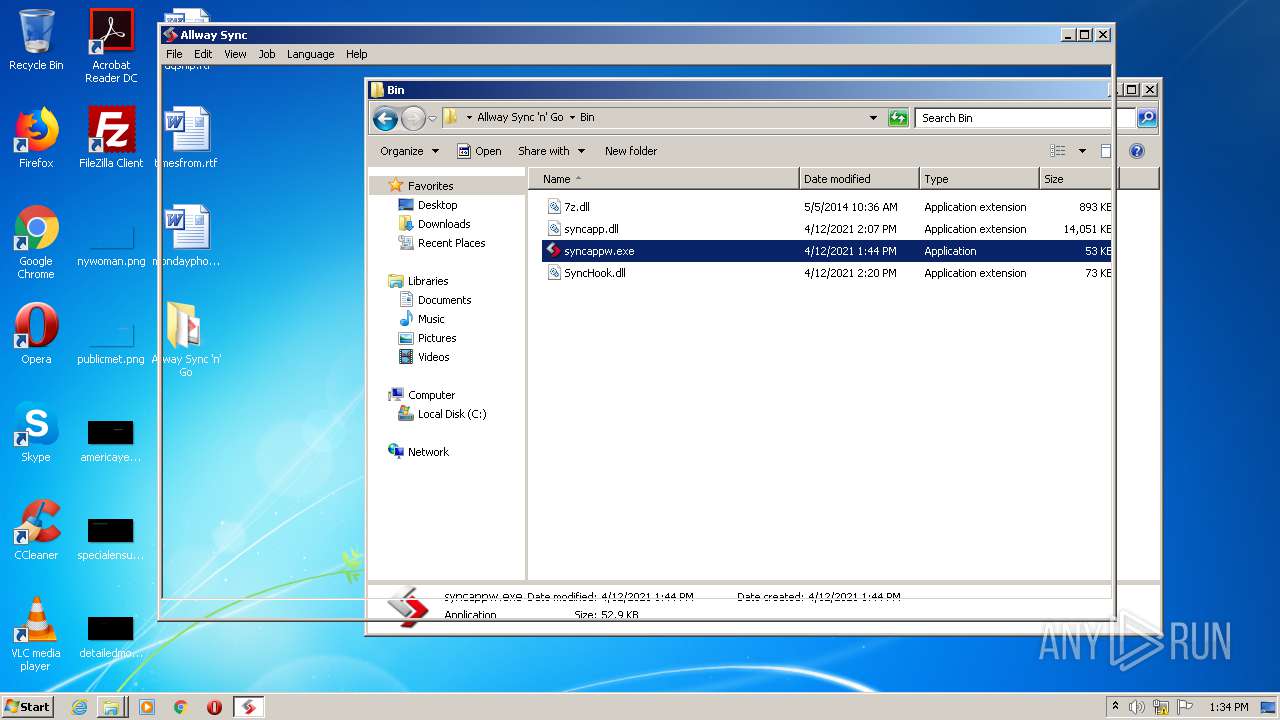Sort files by Type column
Viewport: 1280px width, 720px height.
coord(979,179)
